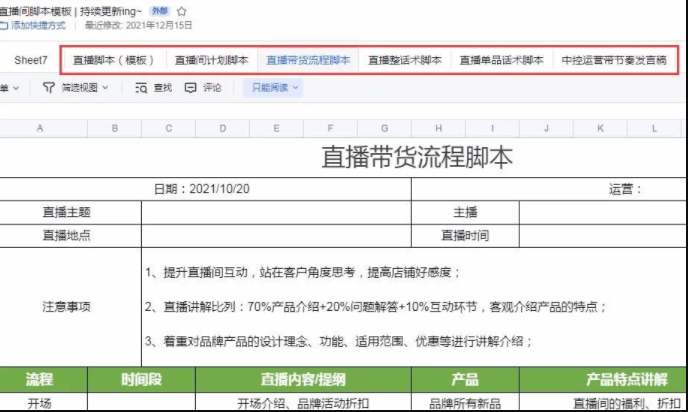
Task: Click the 最近修改 date text
Action: [x=139, y=25]
